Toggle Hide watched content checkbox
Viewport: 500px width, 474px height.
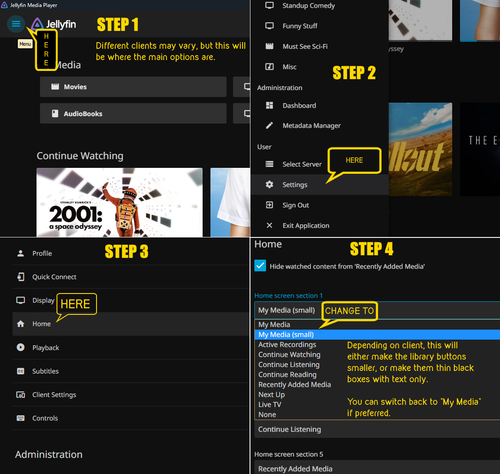click(260, 266)
